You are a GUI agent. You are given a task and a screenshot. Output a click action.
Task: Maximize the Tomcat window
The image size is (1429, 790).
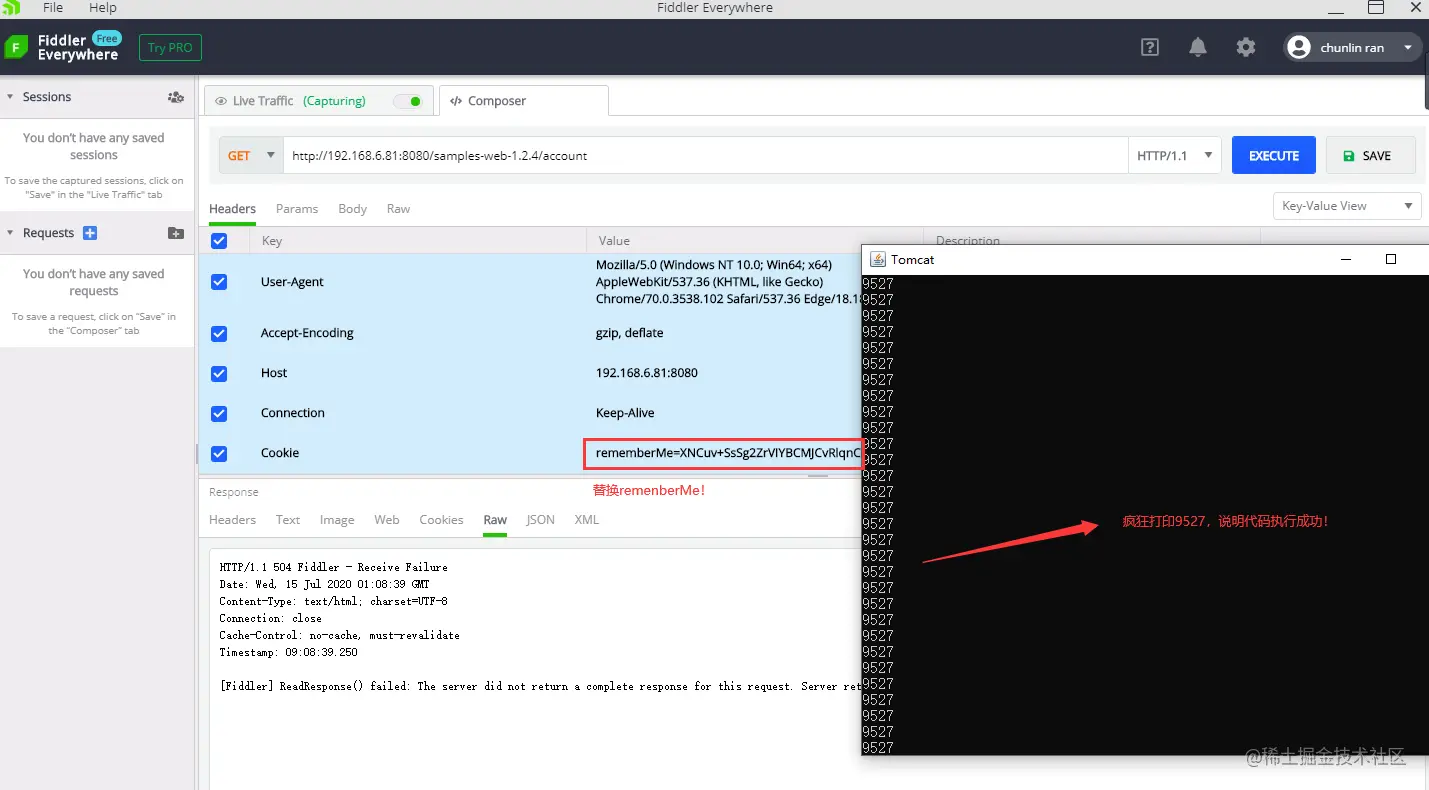[1390, 259]
